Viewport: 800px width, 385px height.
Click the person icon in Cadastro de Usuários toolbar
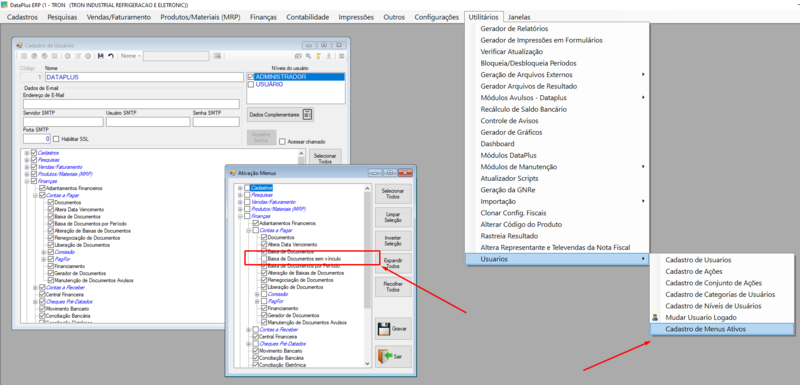click(x=329, y=56)
